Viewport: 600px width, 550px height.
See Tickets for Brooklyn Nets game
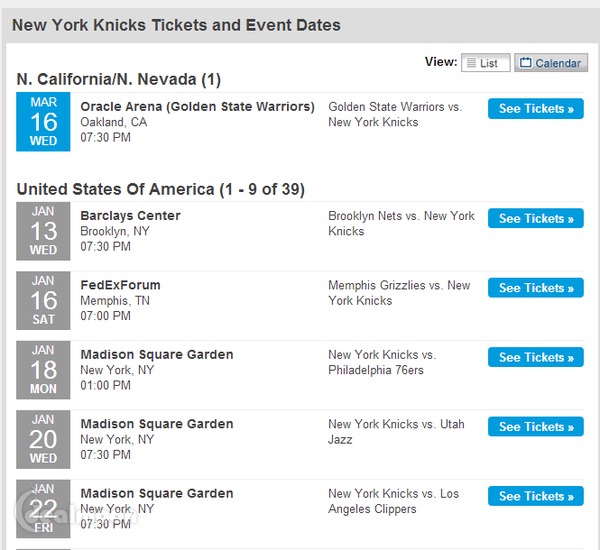[x=535, y=218]
